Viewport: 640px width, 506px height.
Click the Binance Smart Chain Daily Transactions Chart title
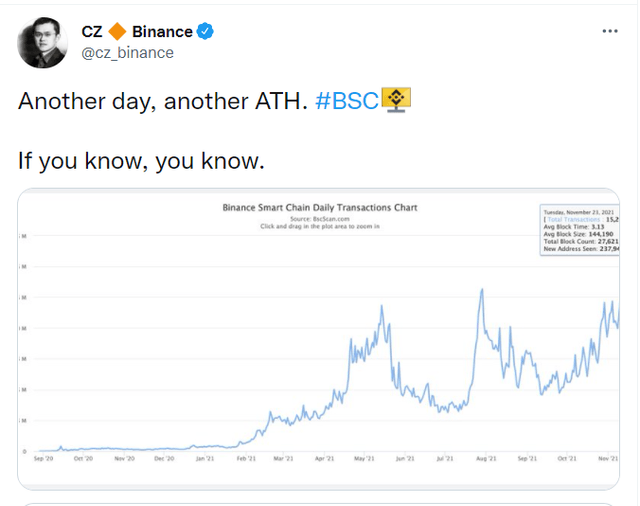tap(319, 208)
